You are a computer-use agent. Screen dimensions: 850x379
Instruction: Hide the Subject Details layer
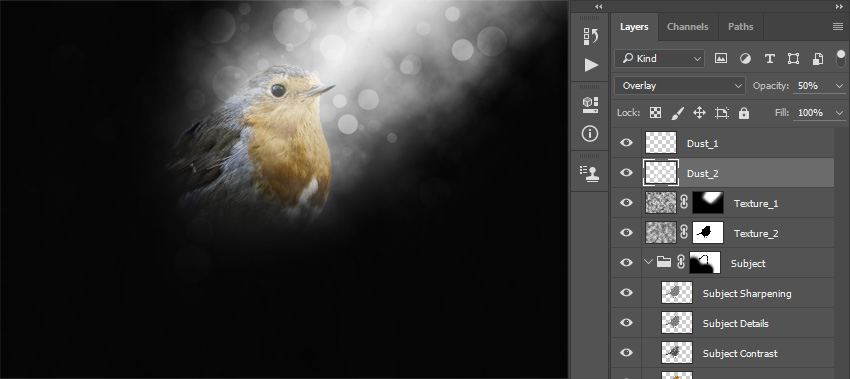626,323
